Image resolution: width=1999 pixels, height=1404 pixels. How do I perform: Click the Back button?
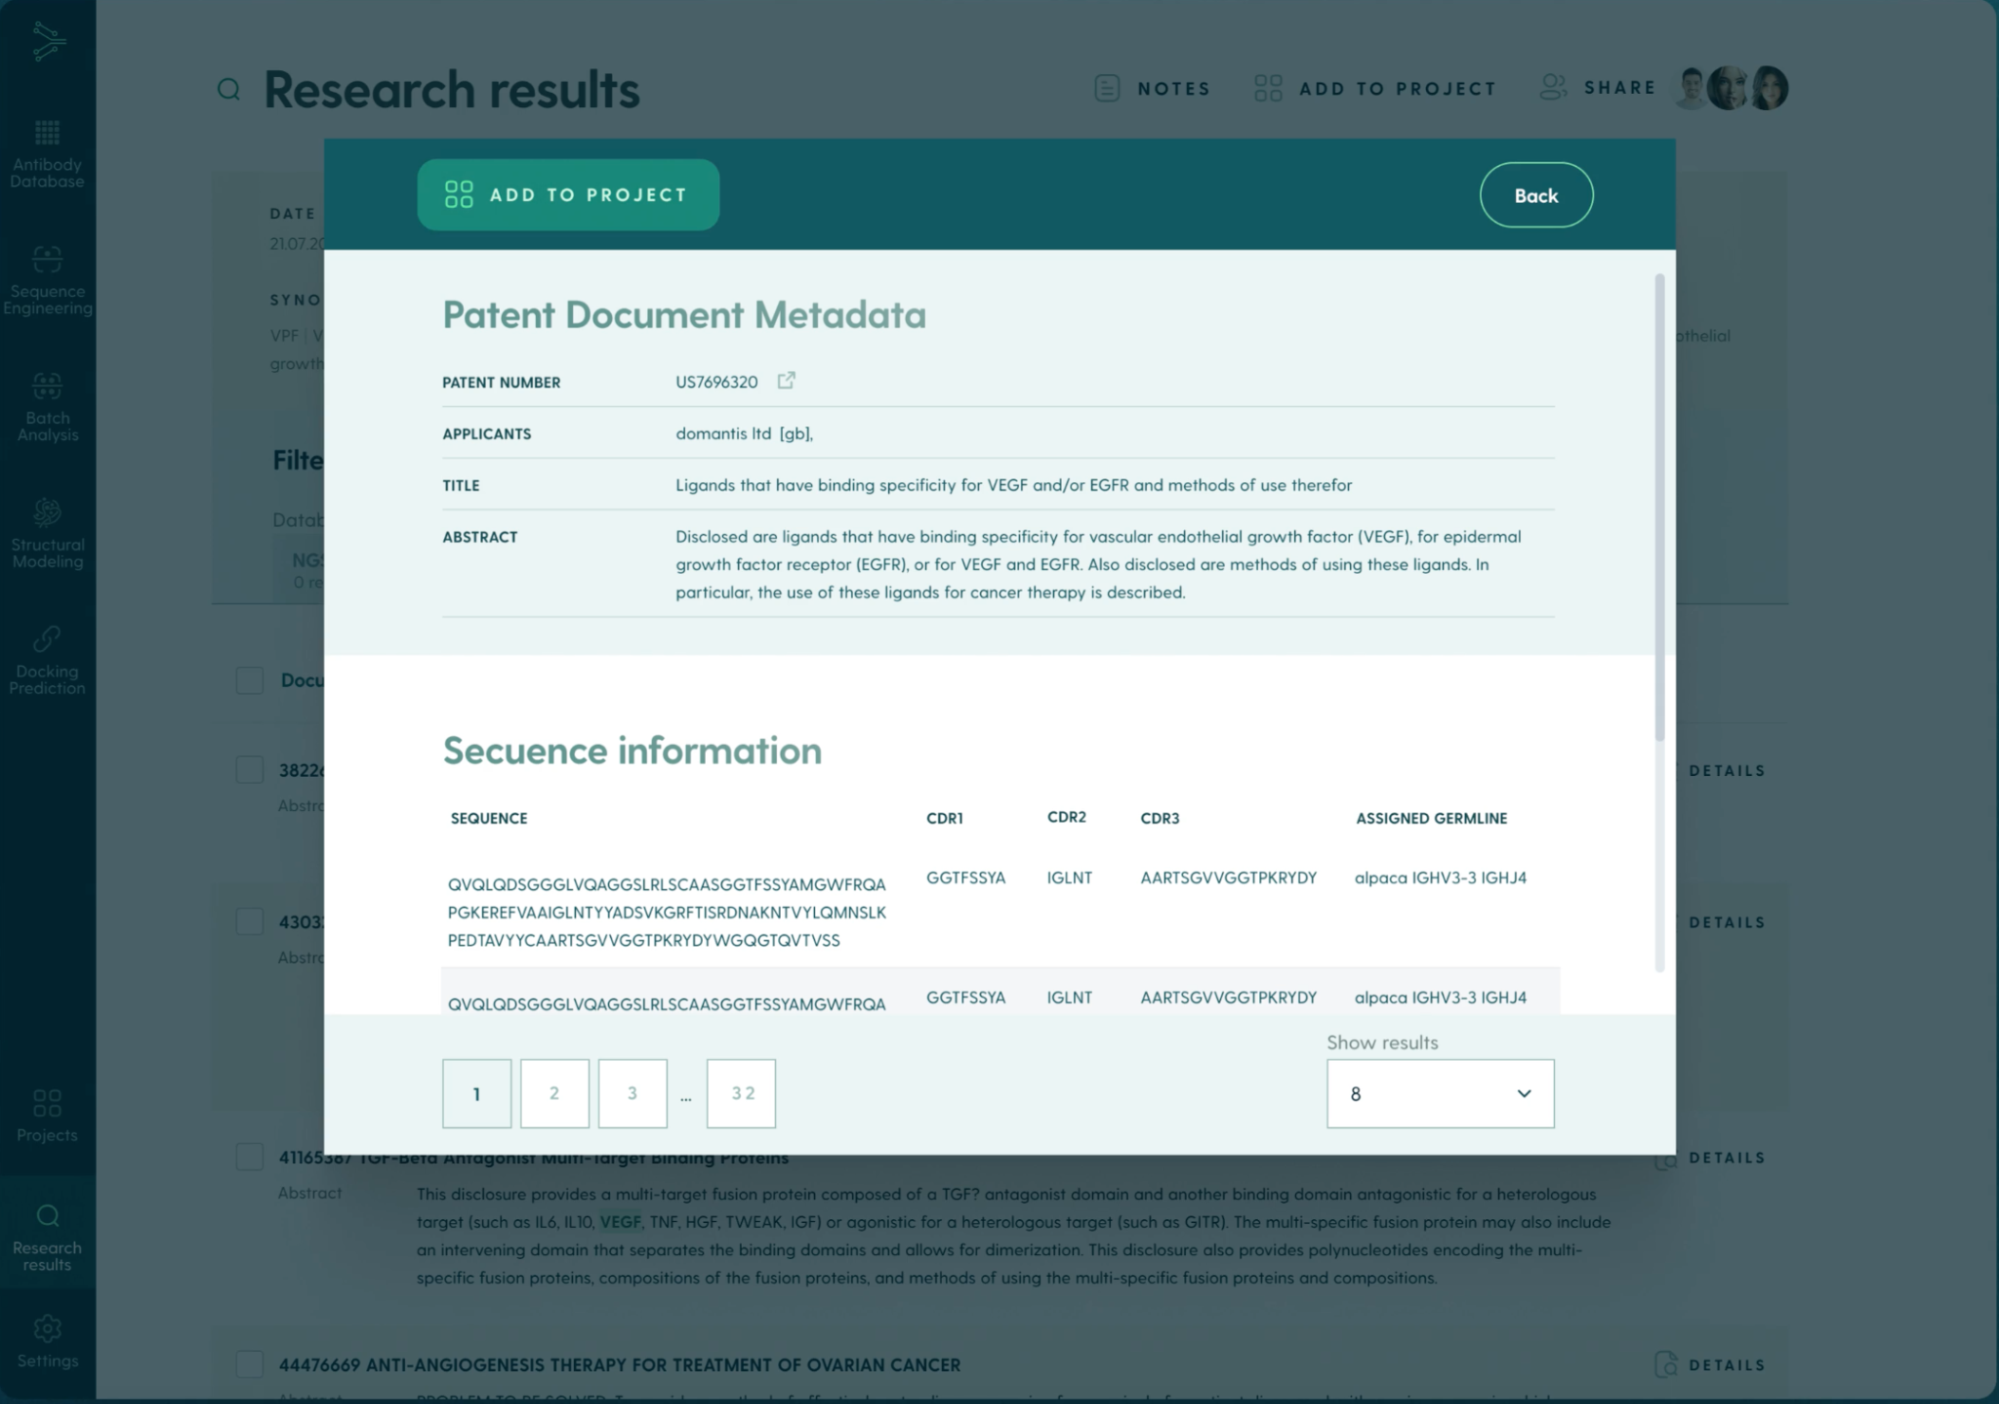click(1535, 195)
